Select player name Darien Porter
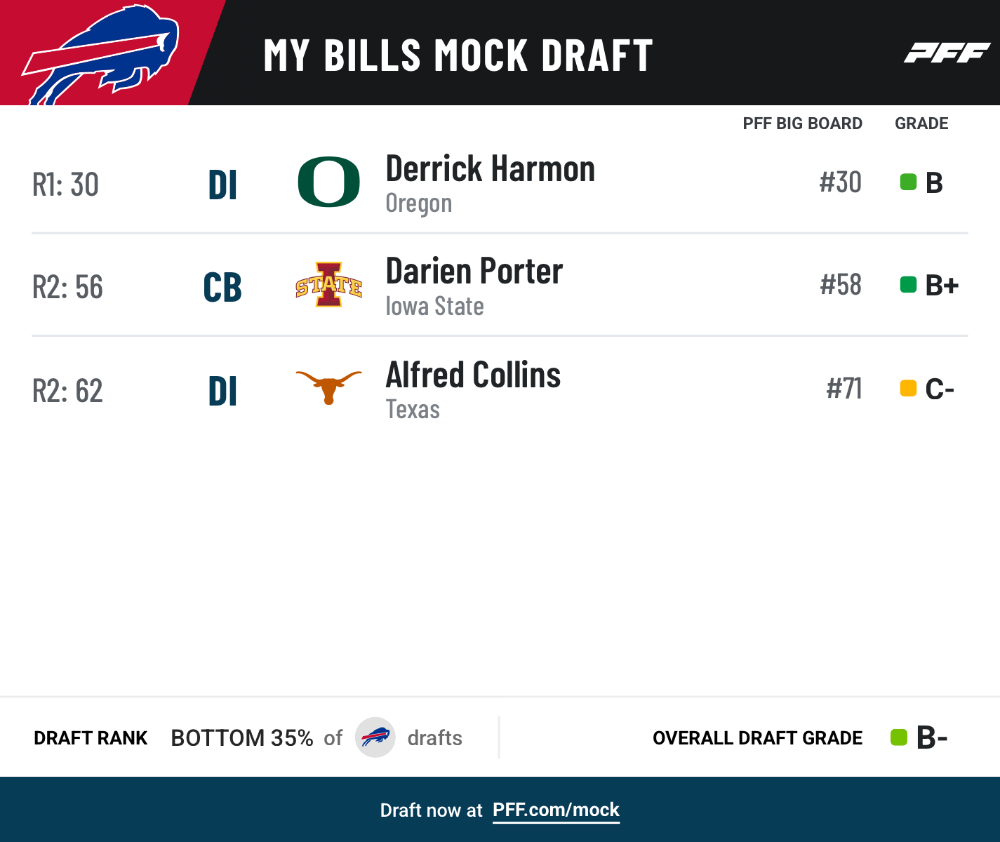 pos(474,272)
